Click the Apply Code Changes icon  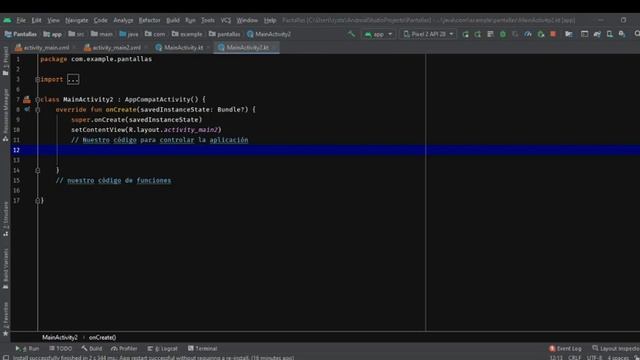point(478,34)
